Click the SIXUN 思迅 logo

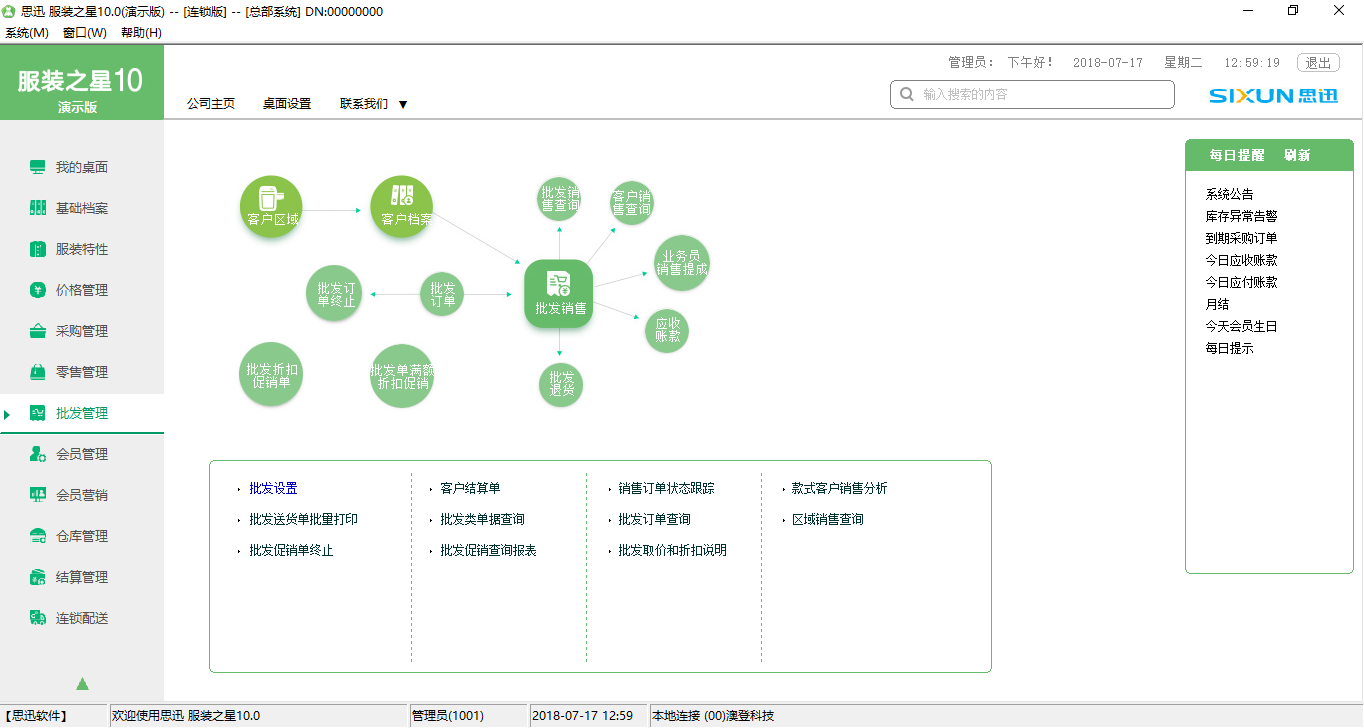tap(1272, 96)
